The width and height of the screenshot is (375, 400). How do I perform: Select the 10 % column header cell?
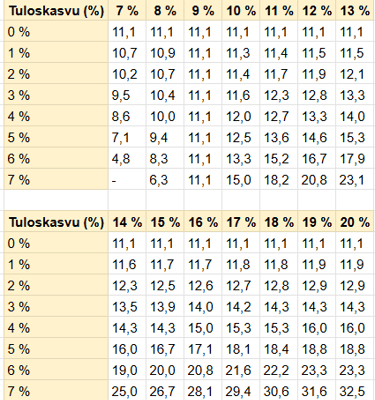(241, 10)
